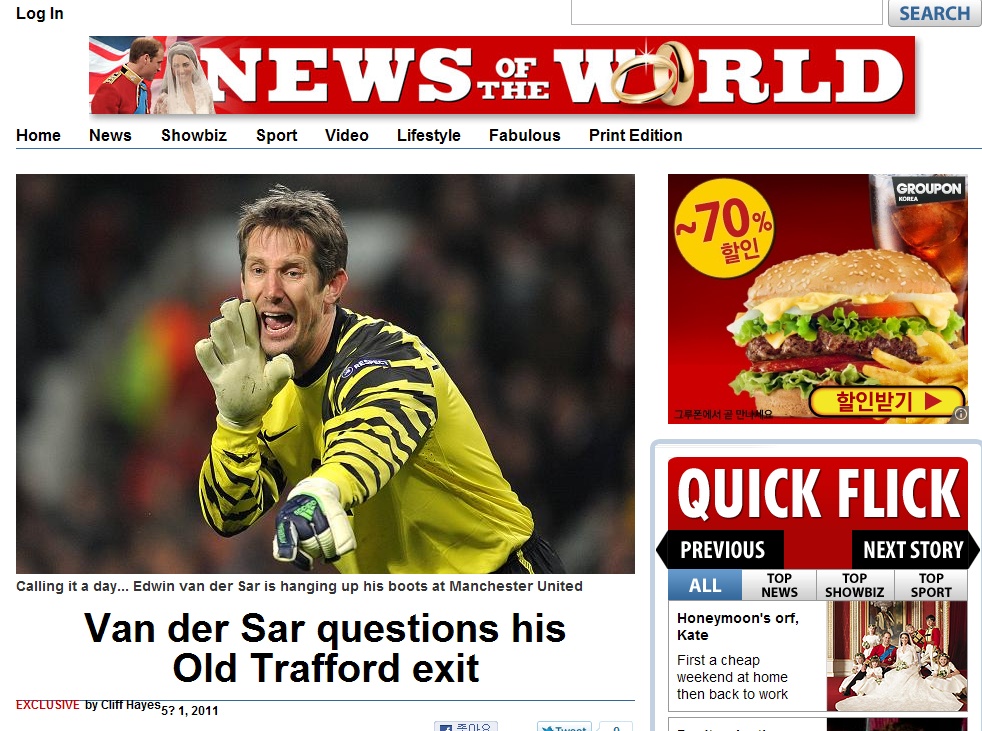Click the SEARCH button
The image size is (982, 731).
pyautogui.click(x=934, y=13)
